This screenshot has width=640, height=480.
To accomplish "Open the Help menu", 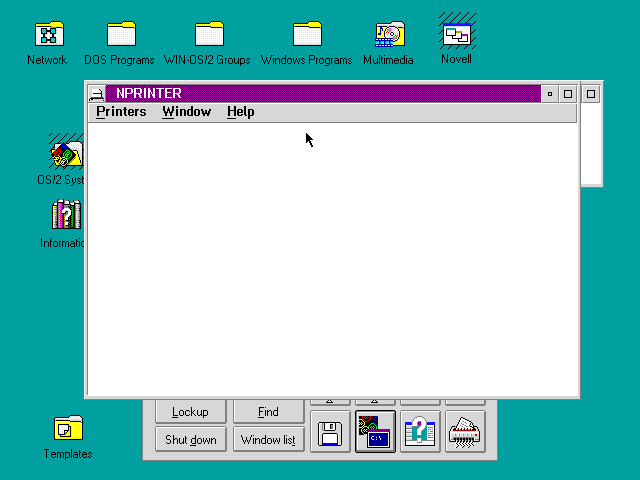I will (x=241, y=112).
